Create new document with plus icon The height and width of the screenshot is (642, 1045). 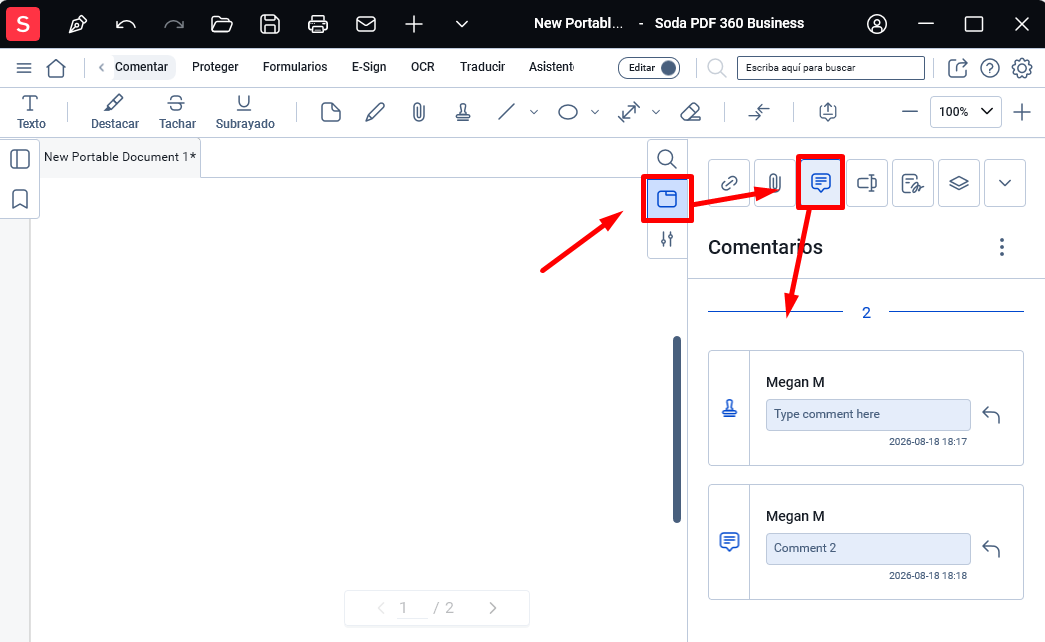pos(414,25)
